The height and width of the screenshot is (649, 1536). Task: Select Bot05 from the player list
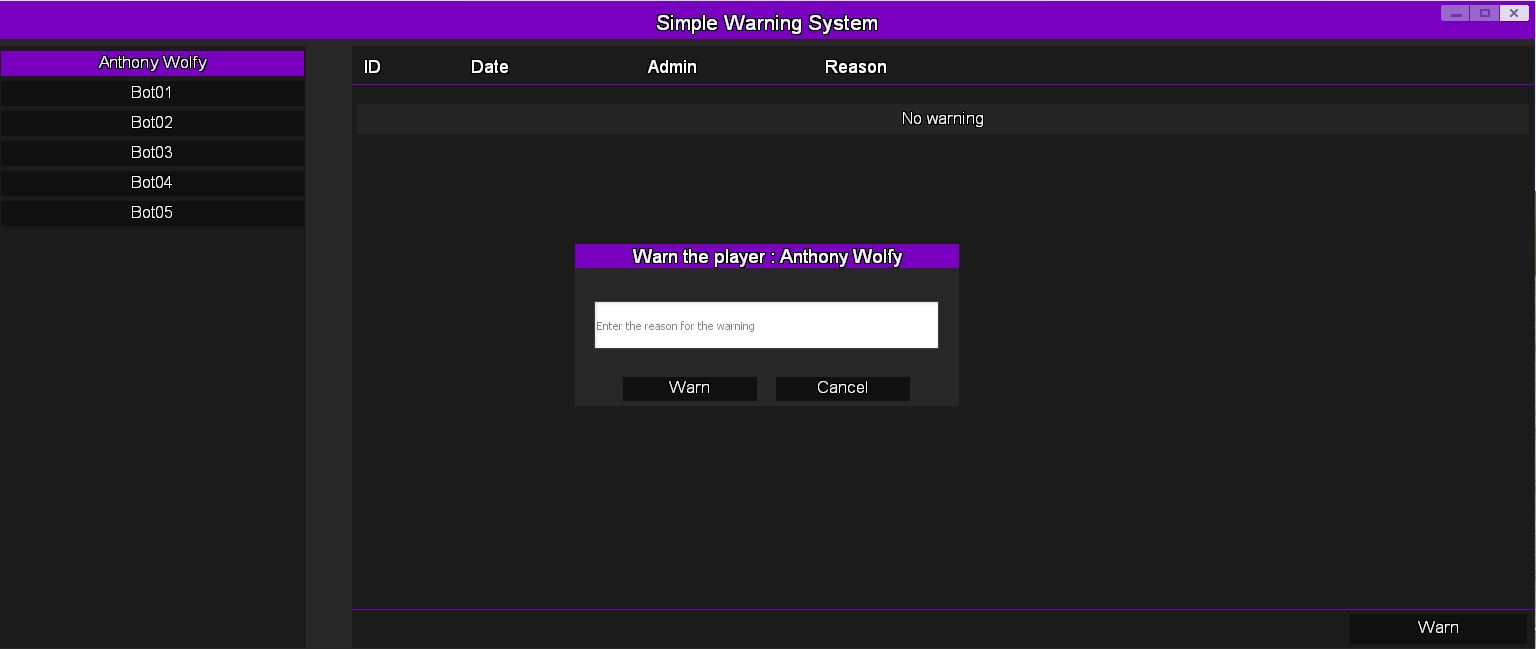point(152,212)
